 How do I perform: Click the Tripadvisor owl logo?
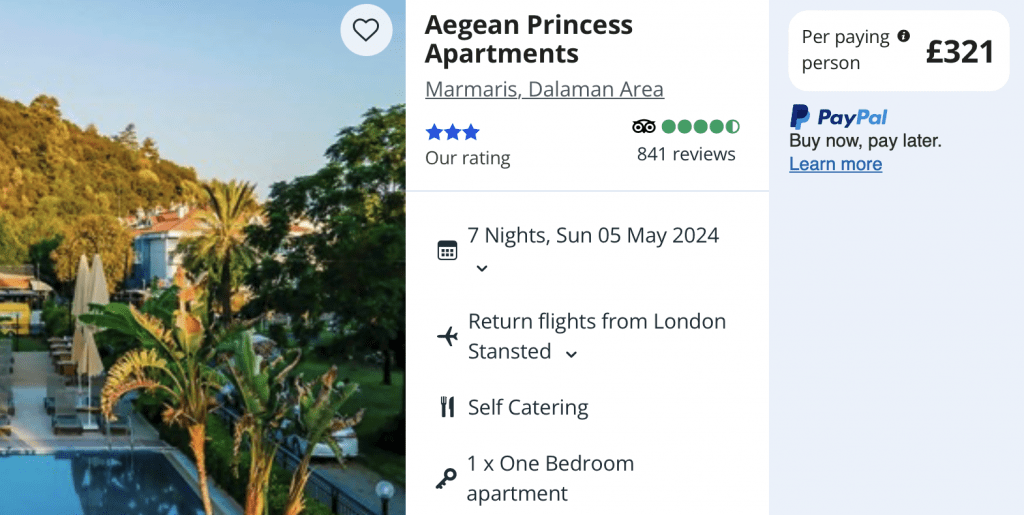pyautogui.click(x=644, y=126)
